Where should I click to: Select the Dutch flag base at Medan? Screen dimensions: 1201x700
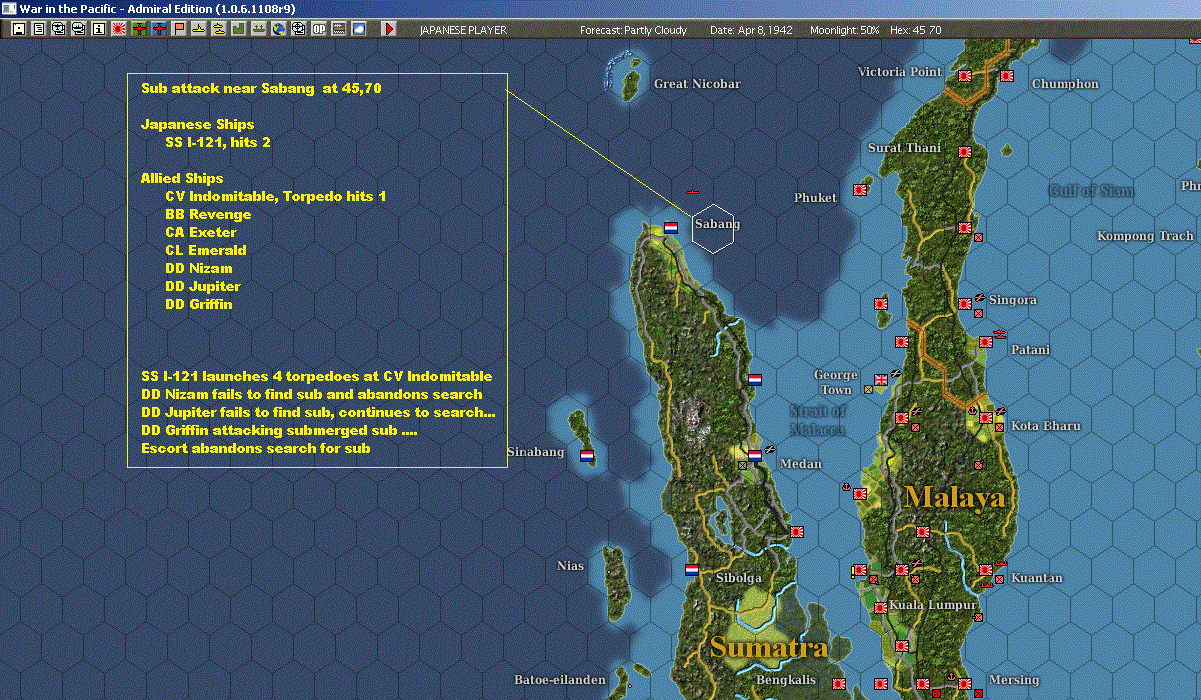(755, 455)
